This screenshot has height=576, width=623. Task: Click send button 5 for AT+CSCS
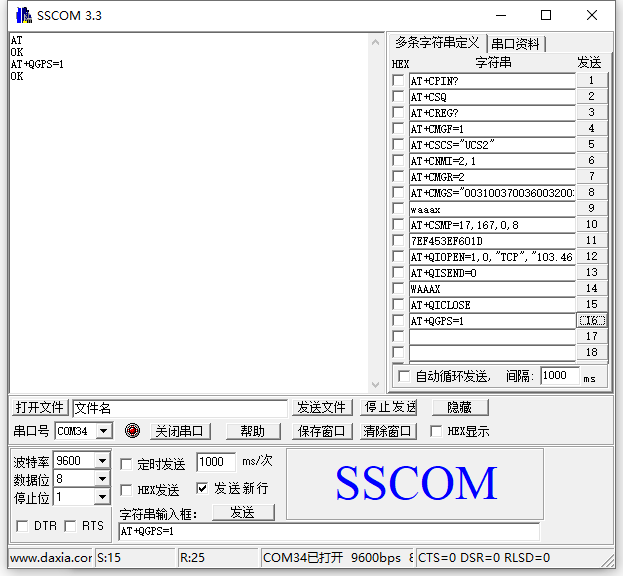tap(591, 144)
